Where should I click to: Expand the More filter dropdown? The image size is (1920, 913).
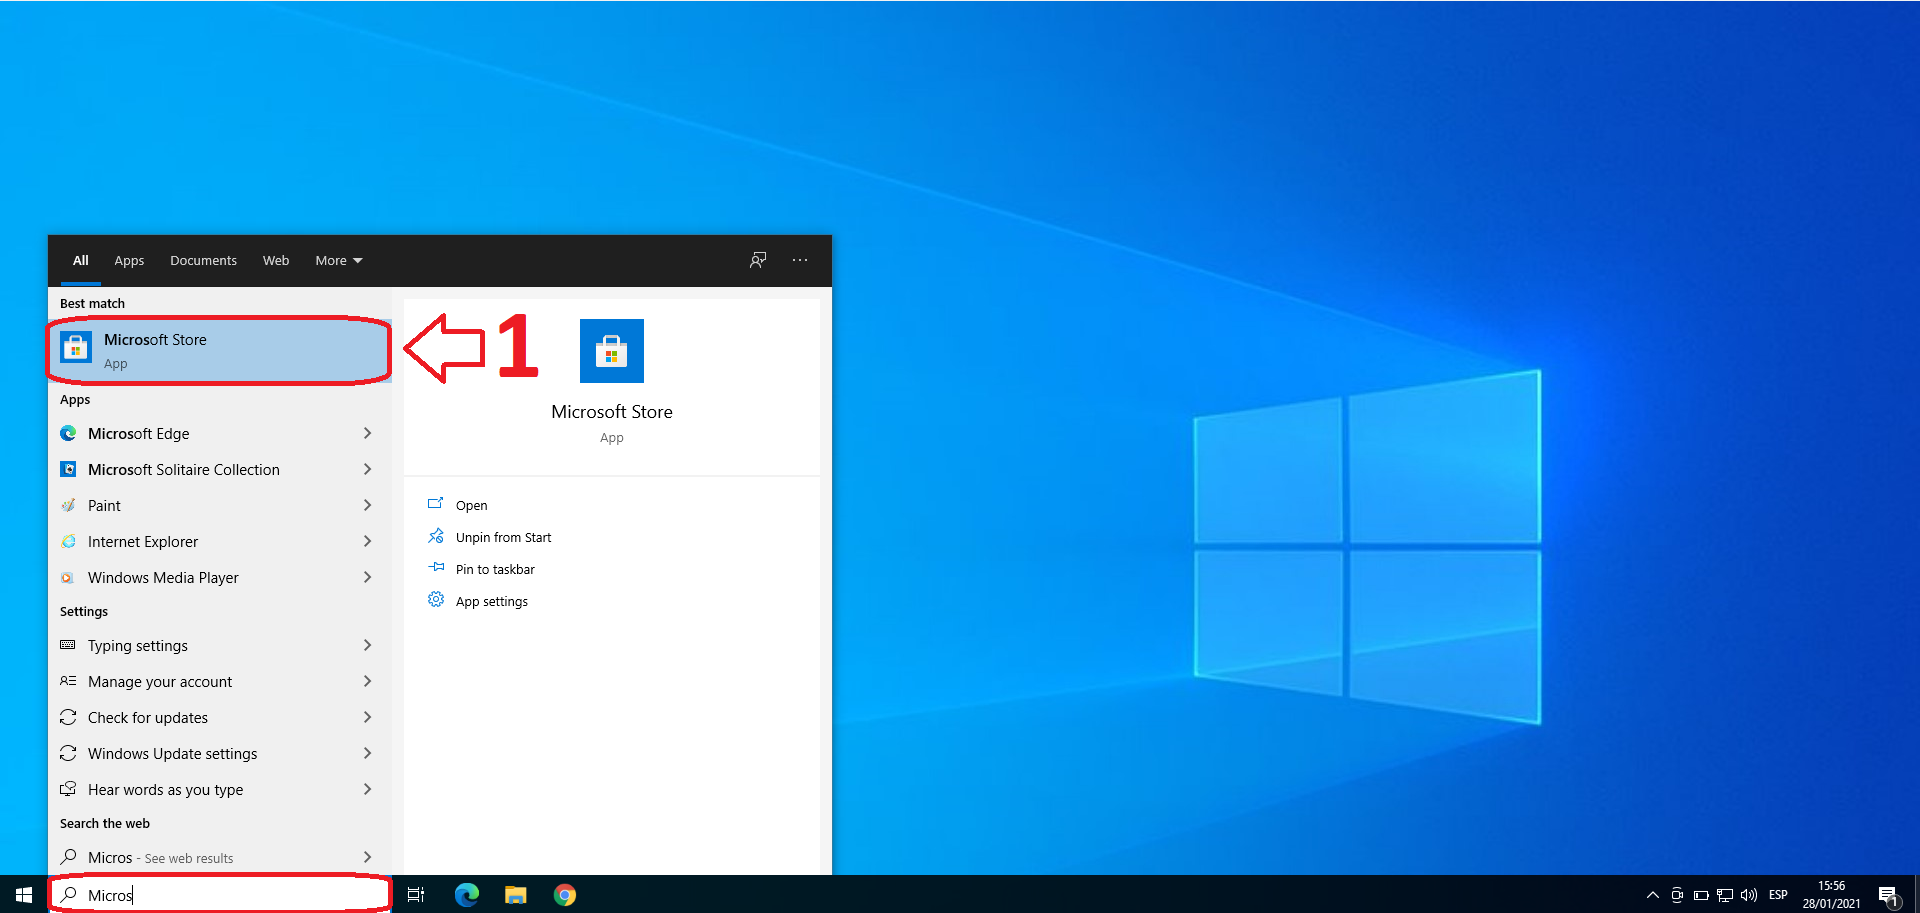pyautogui.click(x=338, y=260)
